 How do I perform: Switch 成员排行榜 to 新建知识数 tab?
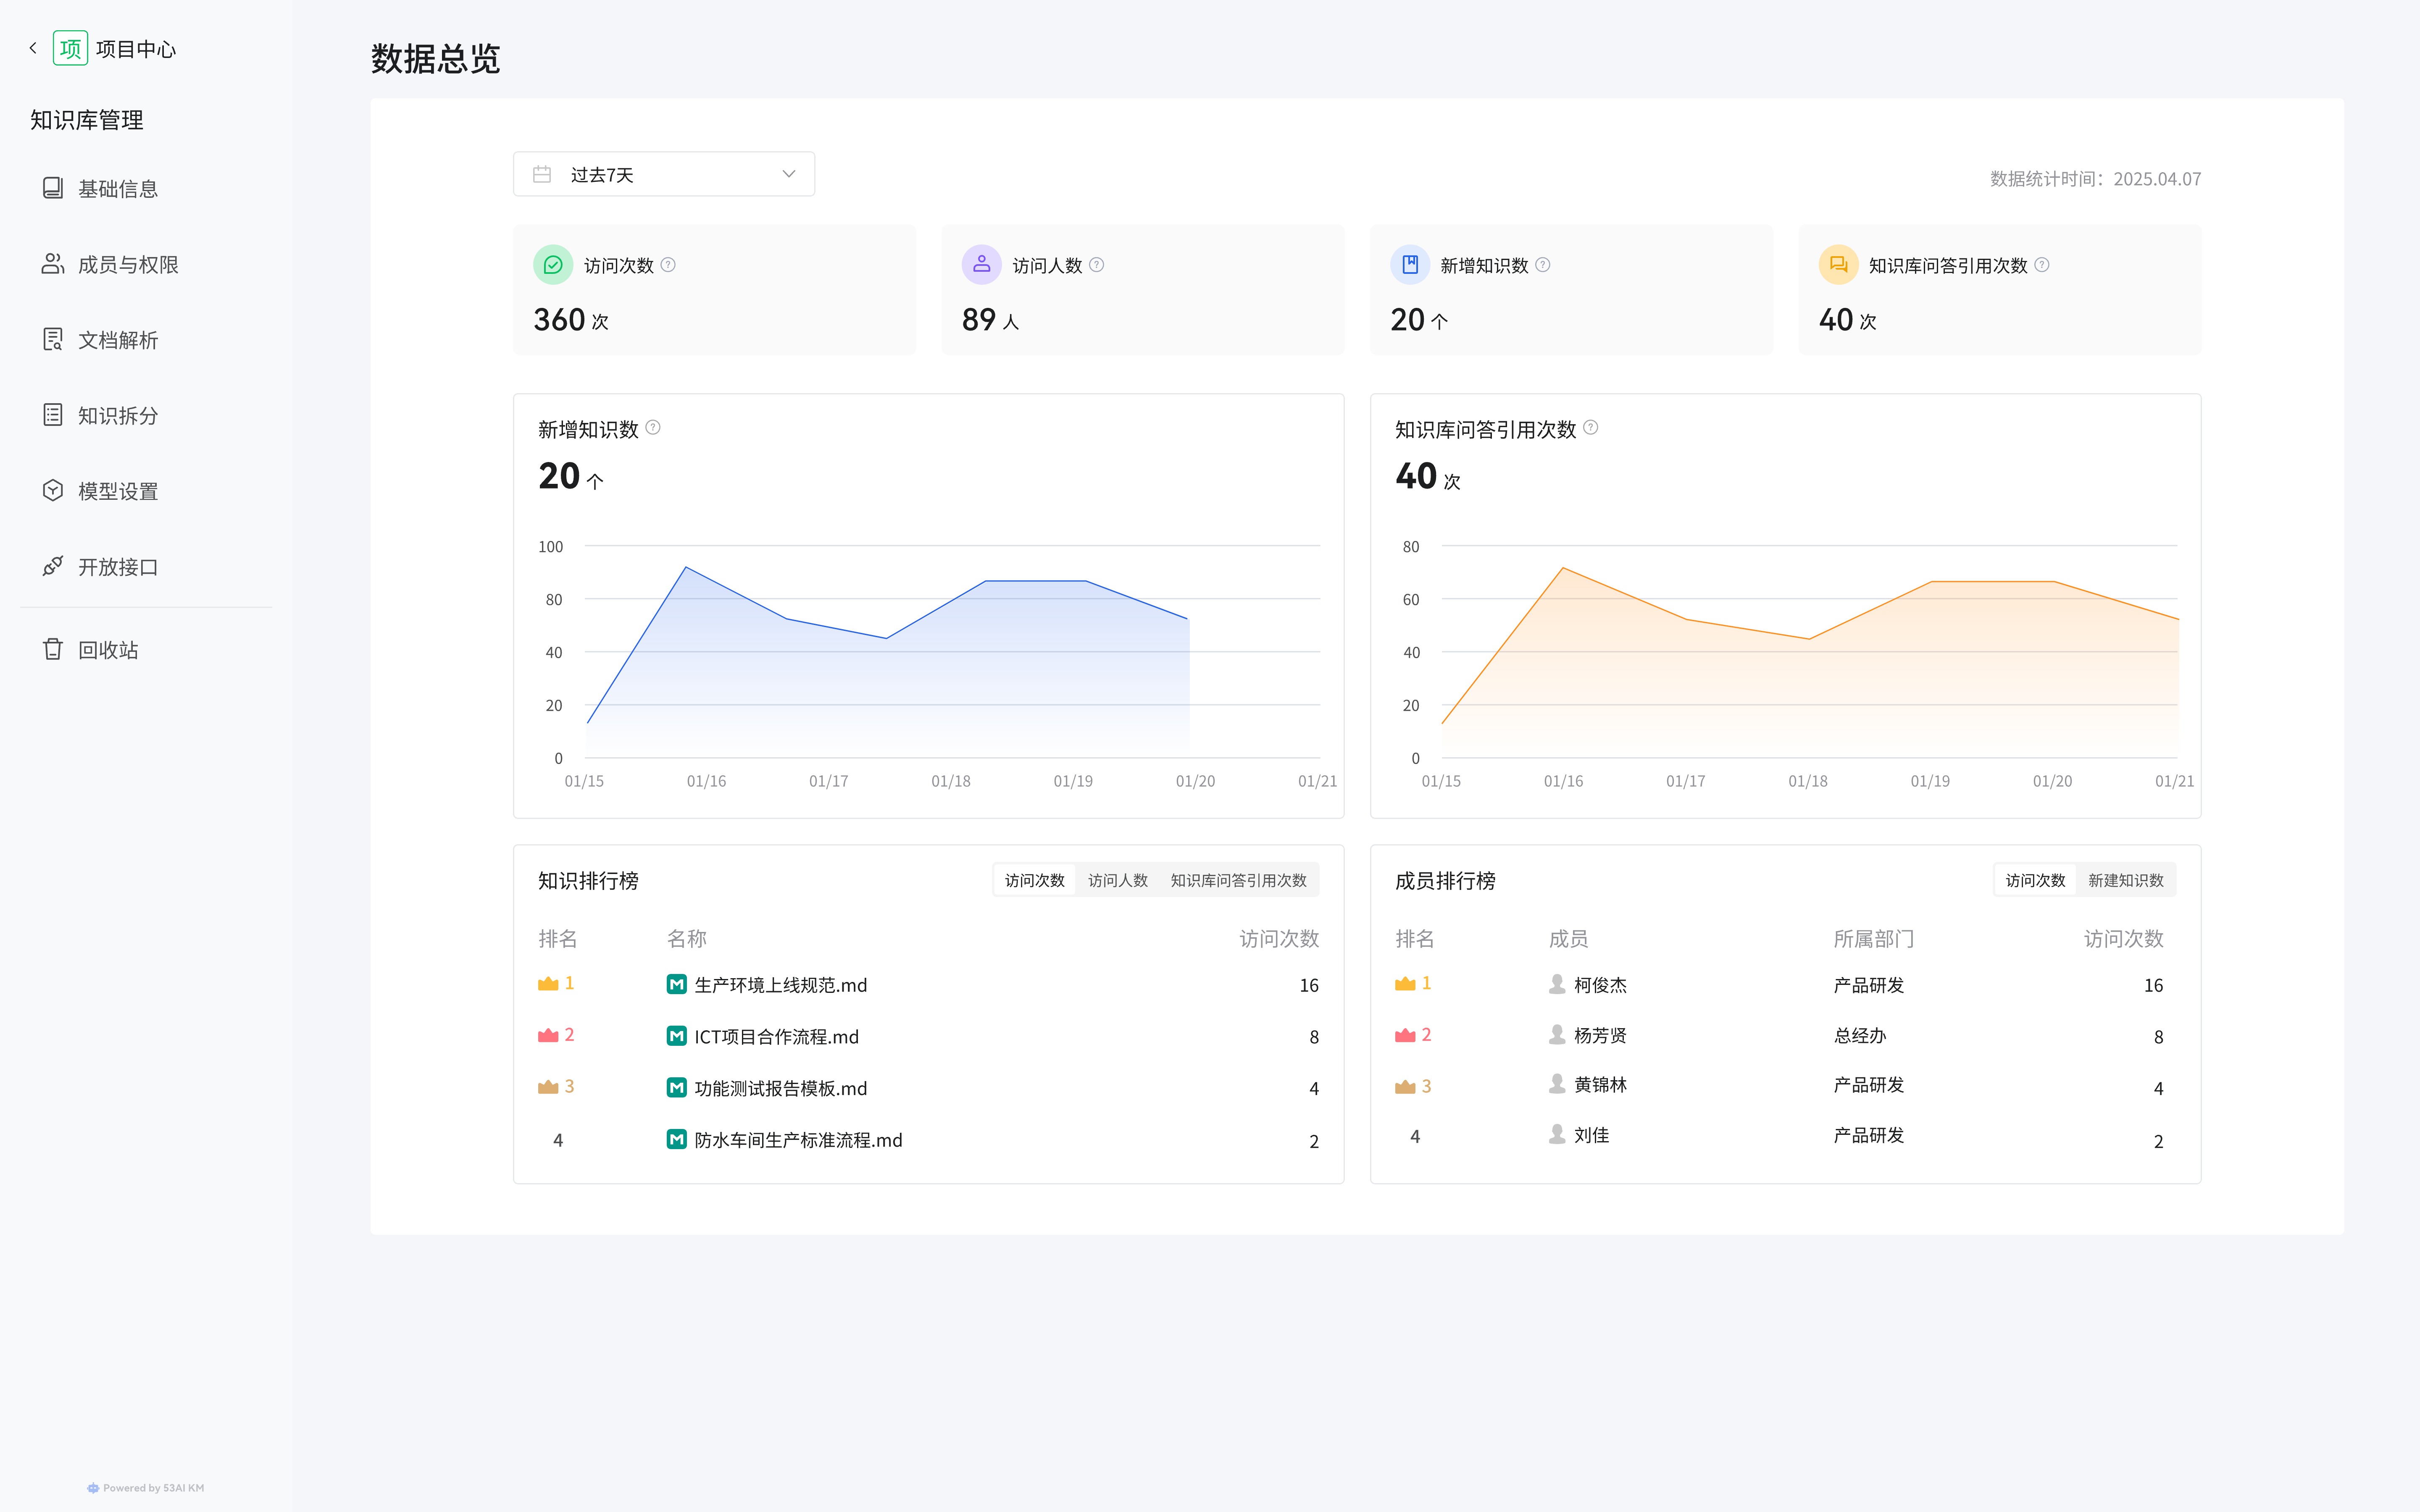coord(2125,880)
